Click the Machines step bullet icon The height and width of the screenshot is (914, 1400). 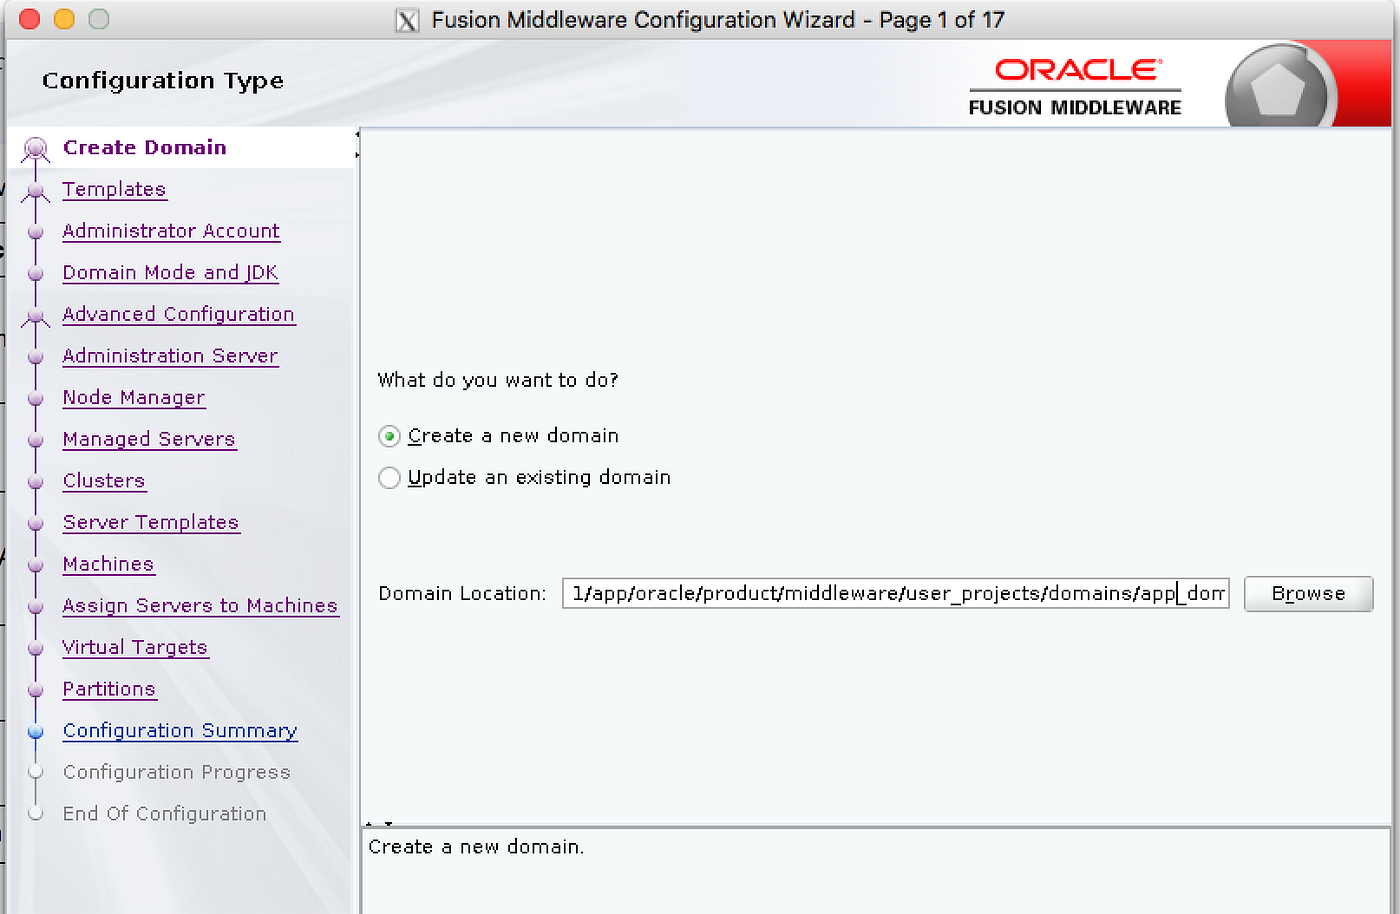pyautogui.click(x=36, y=565)
